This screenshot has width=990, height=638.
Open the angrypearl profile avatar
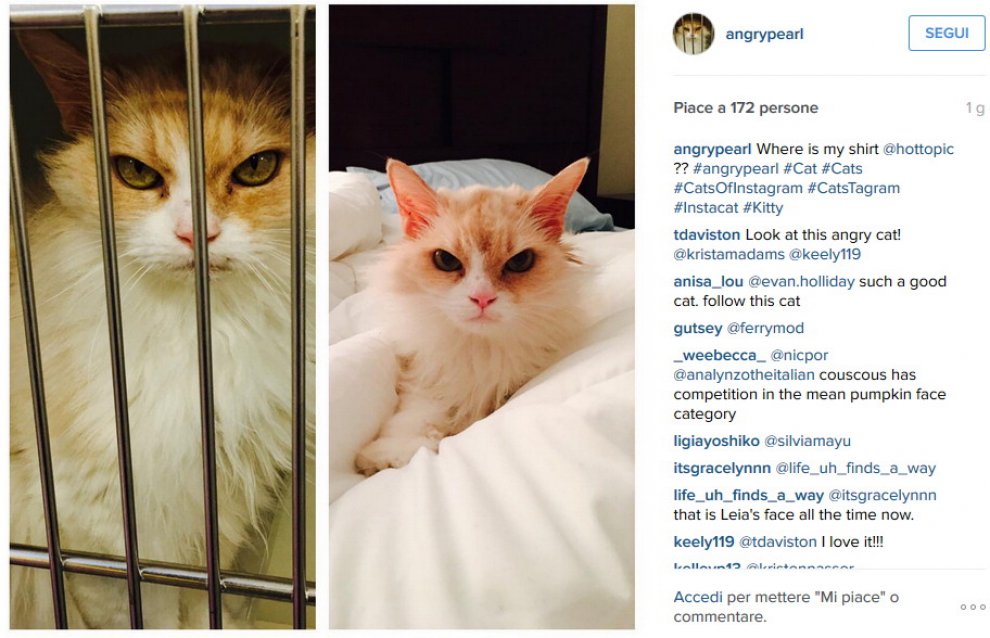click(693, 33)
